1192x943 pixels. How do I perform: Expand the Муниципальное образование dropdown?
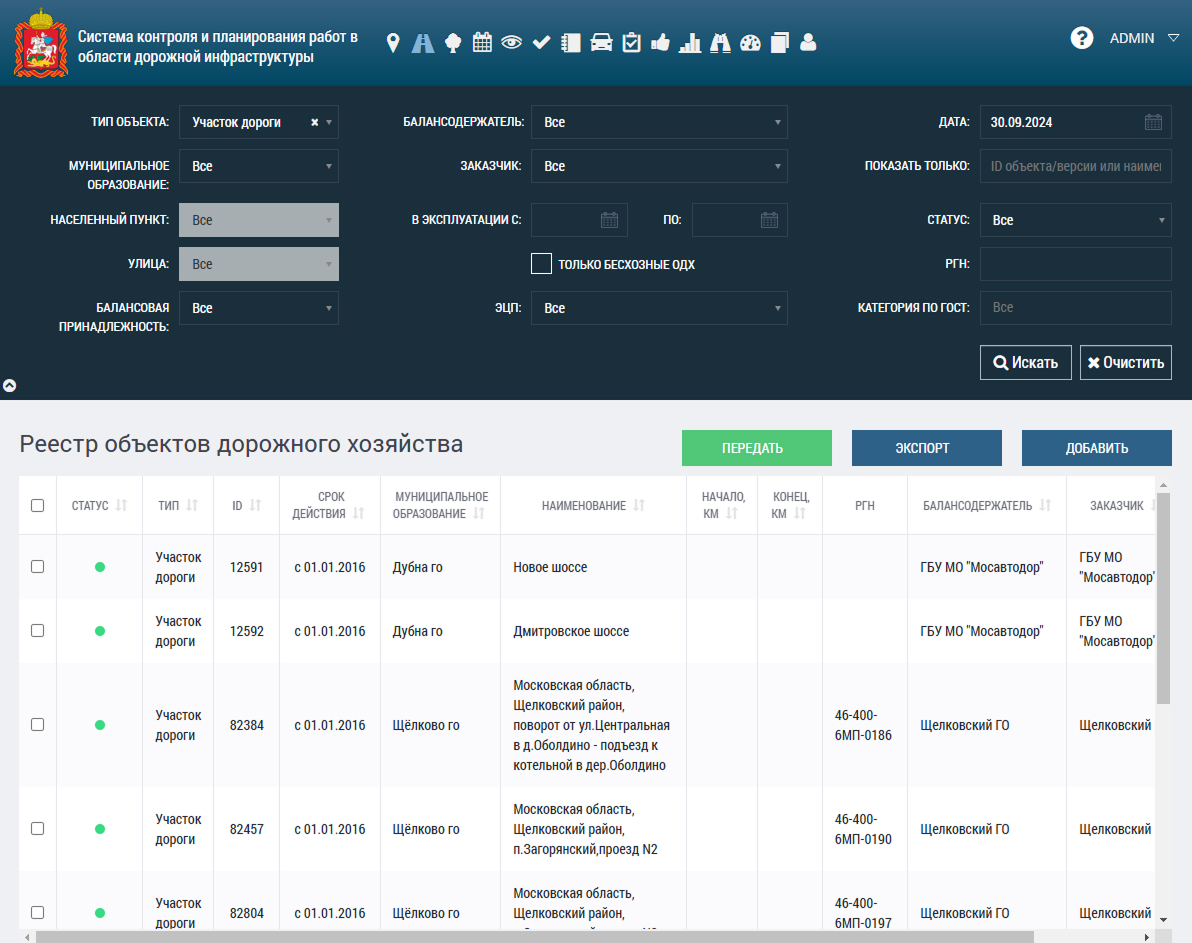coord(258,166)
